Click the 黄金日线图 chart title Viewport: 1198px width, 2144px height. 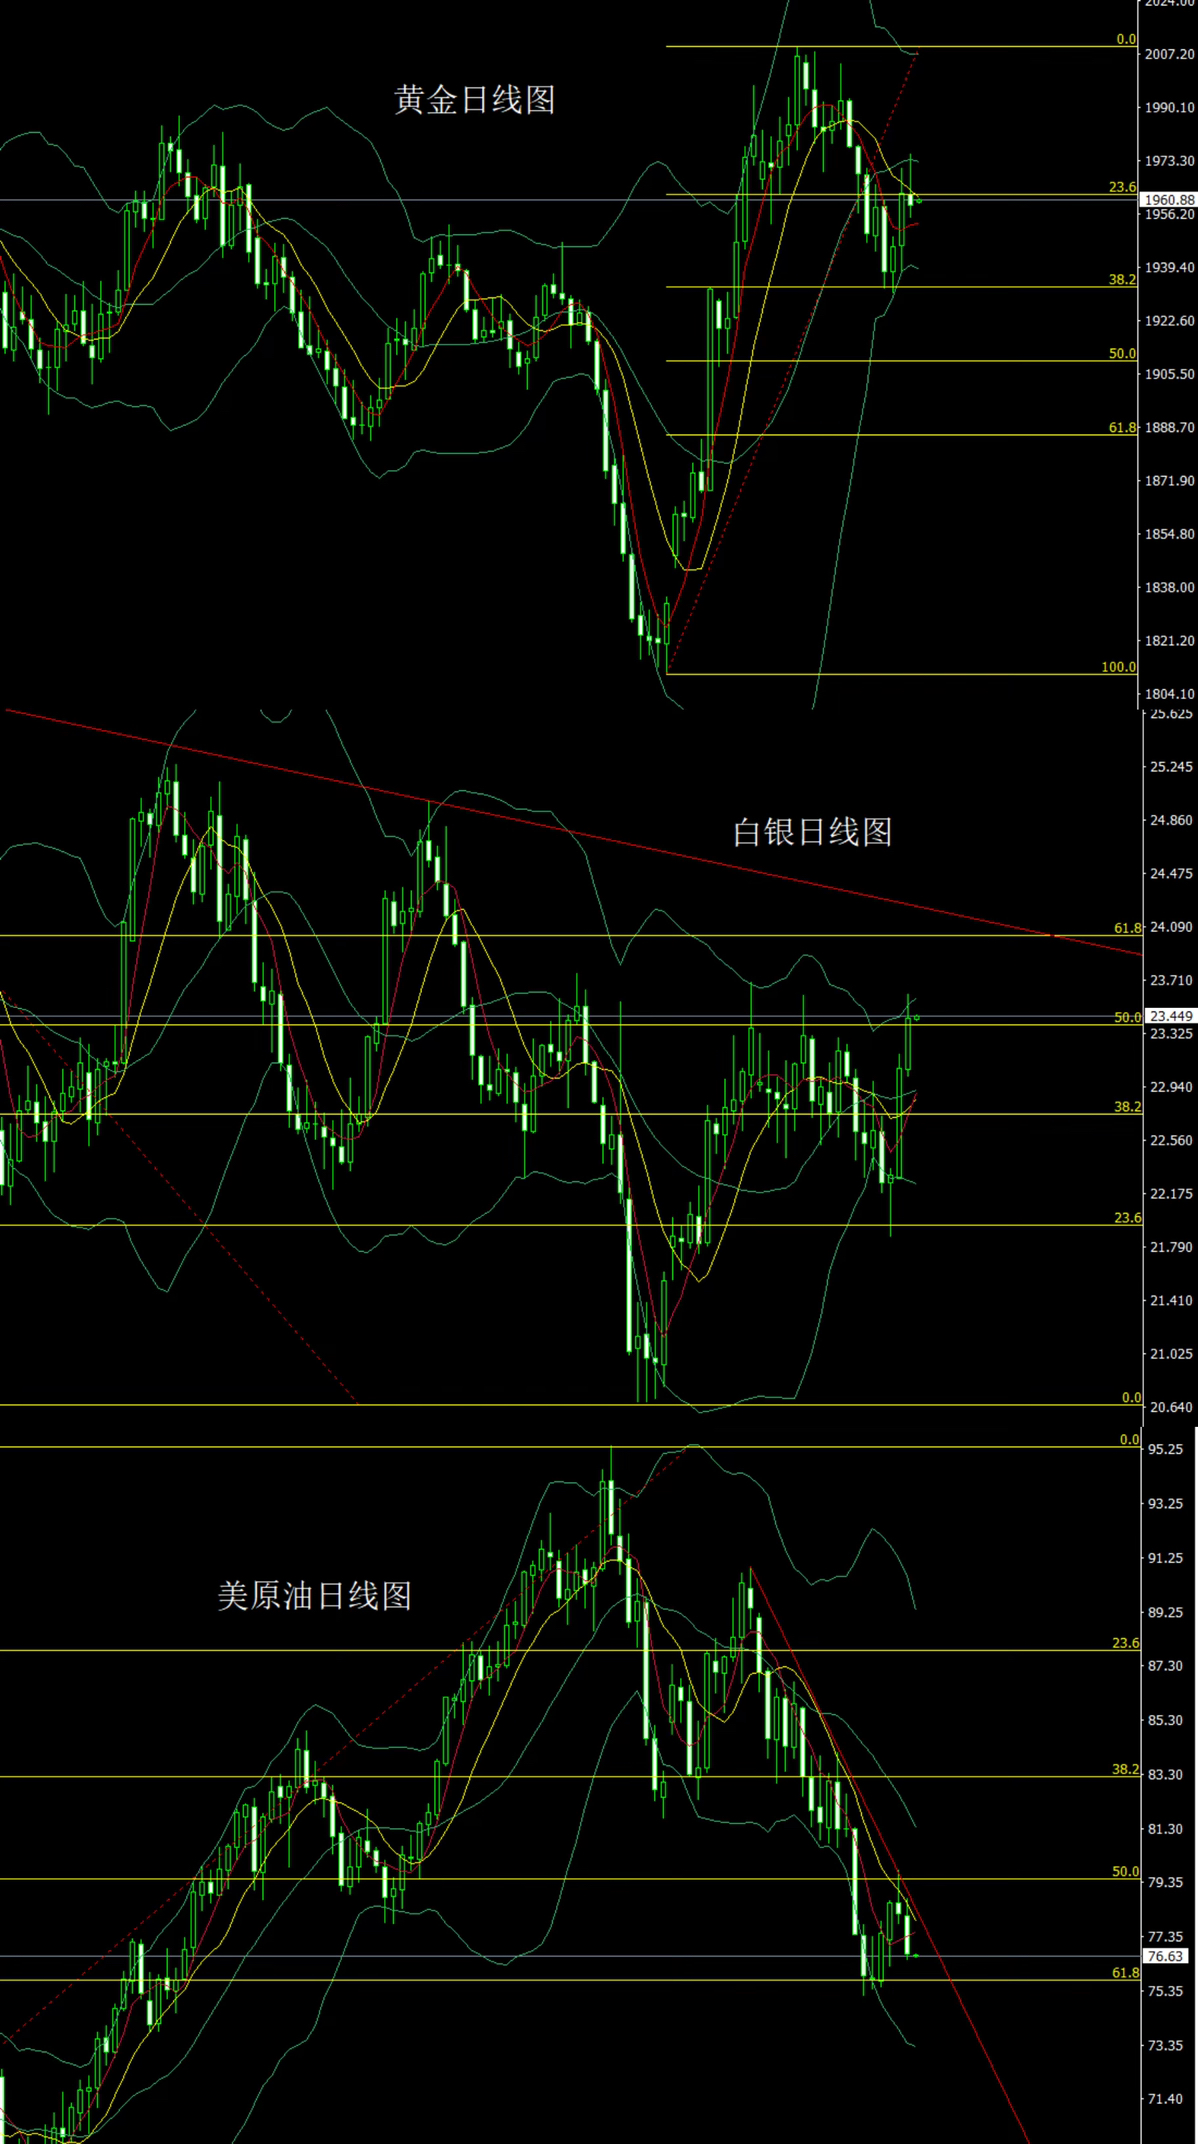pyautogui.click(x=475, y=100)
